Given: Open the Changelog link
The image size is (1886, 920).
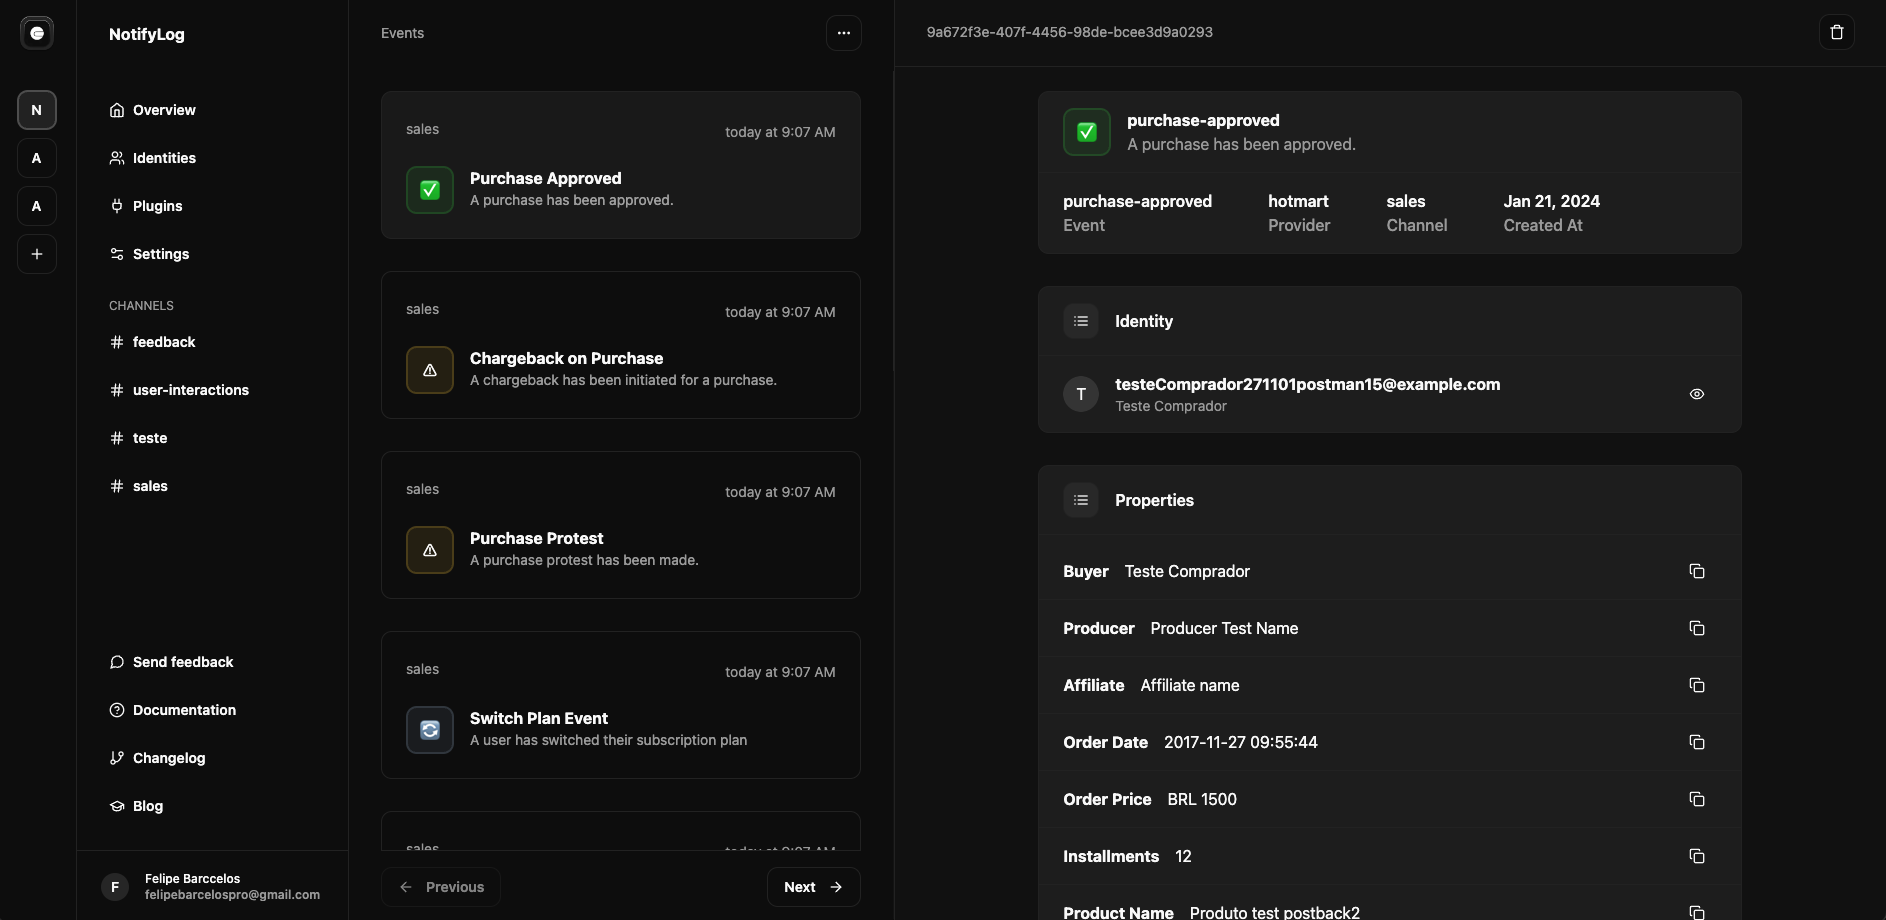Looking at the screenshot, I should tap(157, 758).
